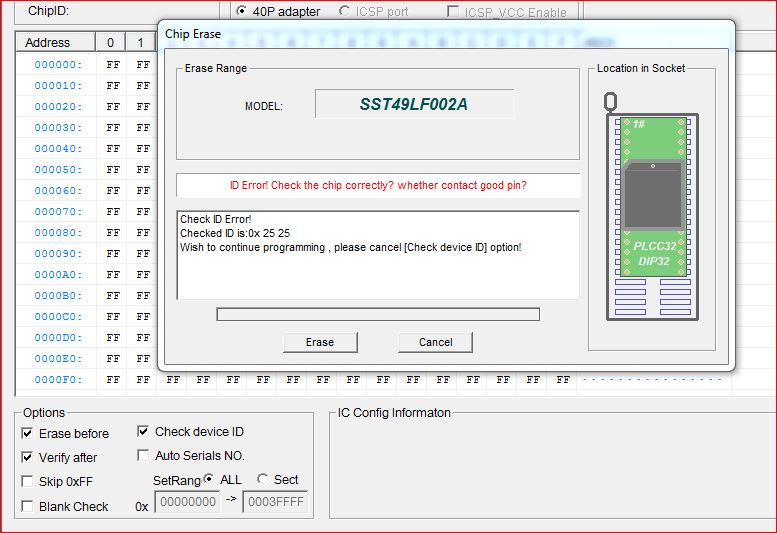Viewport: 777px width, 533px height.
Task: Select address row 000070:
Action: pyautogui.click(x=58, y=212)
